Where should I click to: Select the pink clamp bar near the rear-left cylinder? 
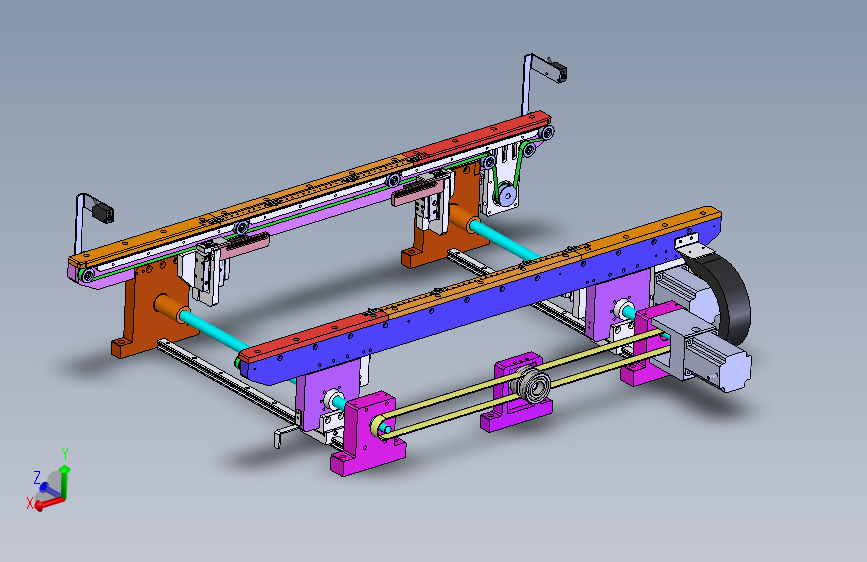click(245, 244)
